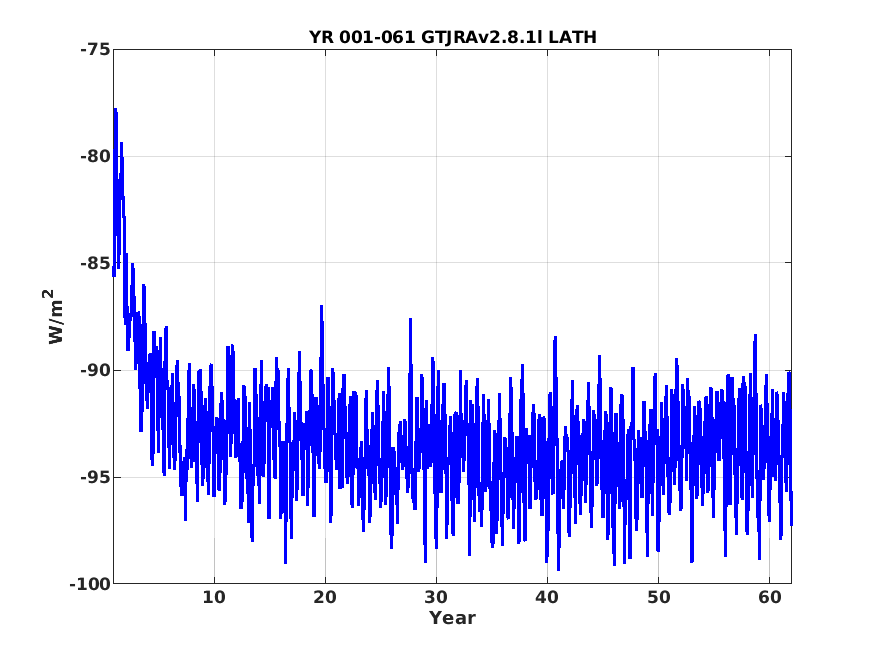This screenshot has height=656, width=875.
Task: Select y-axis tick label -75
Action: pos(95,50)
